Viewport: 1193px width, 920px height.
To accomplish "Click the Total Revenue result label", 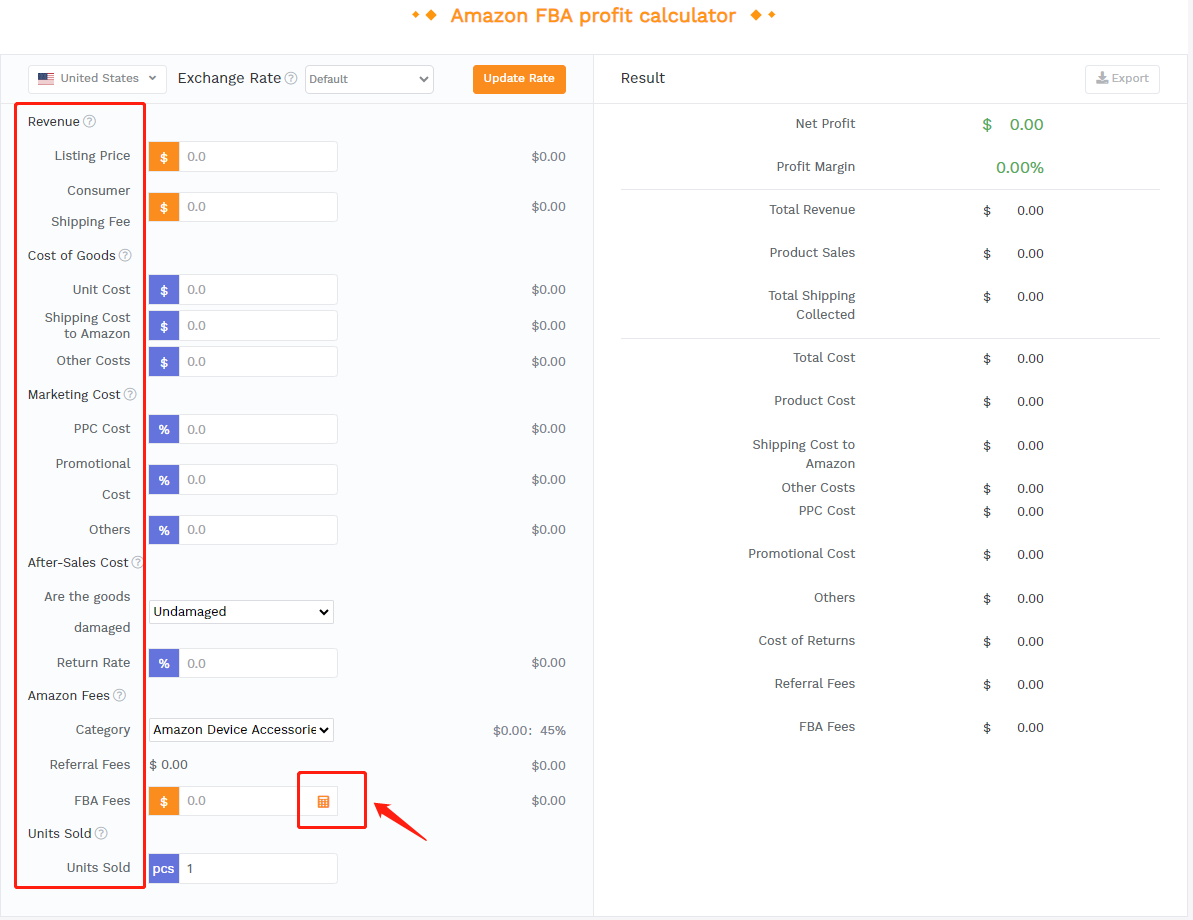I will click(x=812, y=210).
